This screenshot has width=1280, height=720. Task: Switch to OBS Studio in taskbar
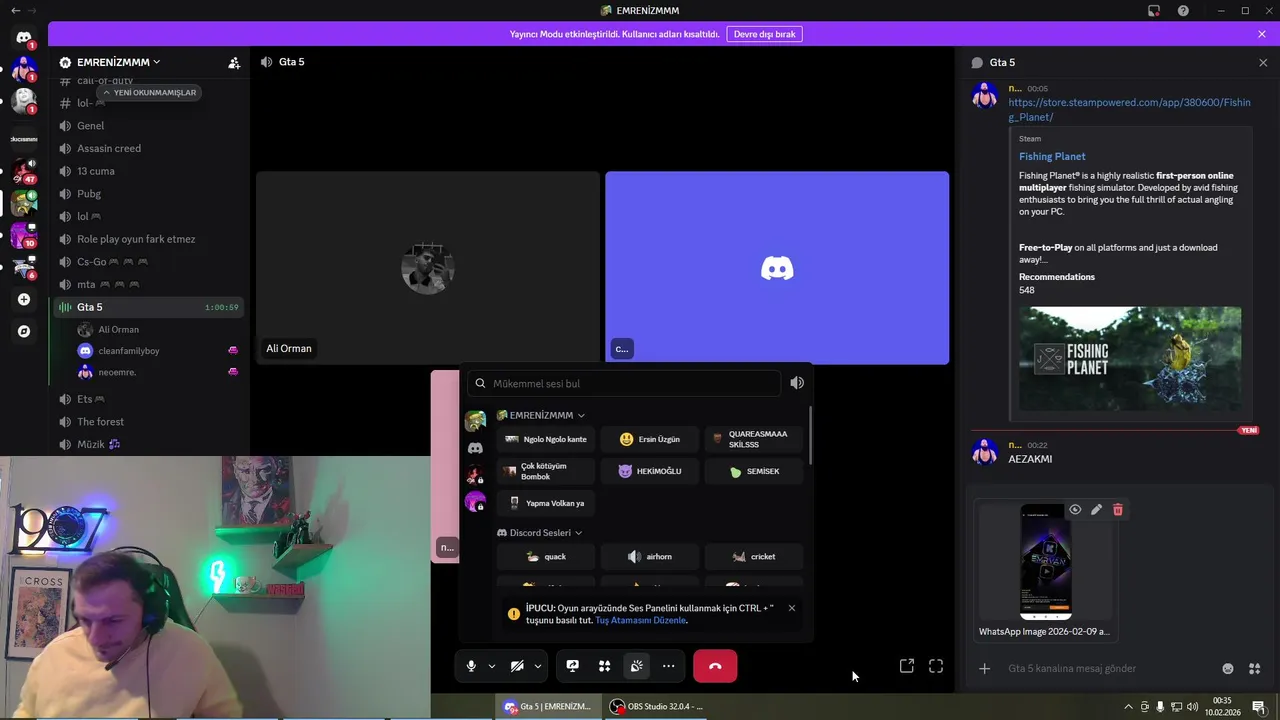point(657,707)
